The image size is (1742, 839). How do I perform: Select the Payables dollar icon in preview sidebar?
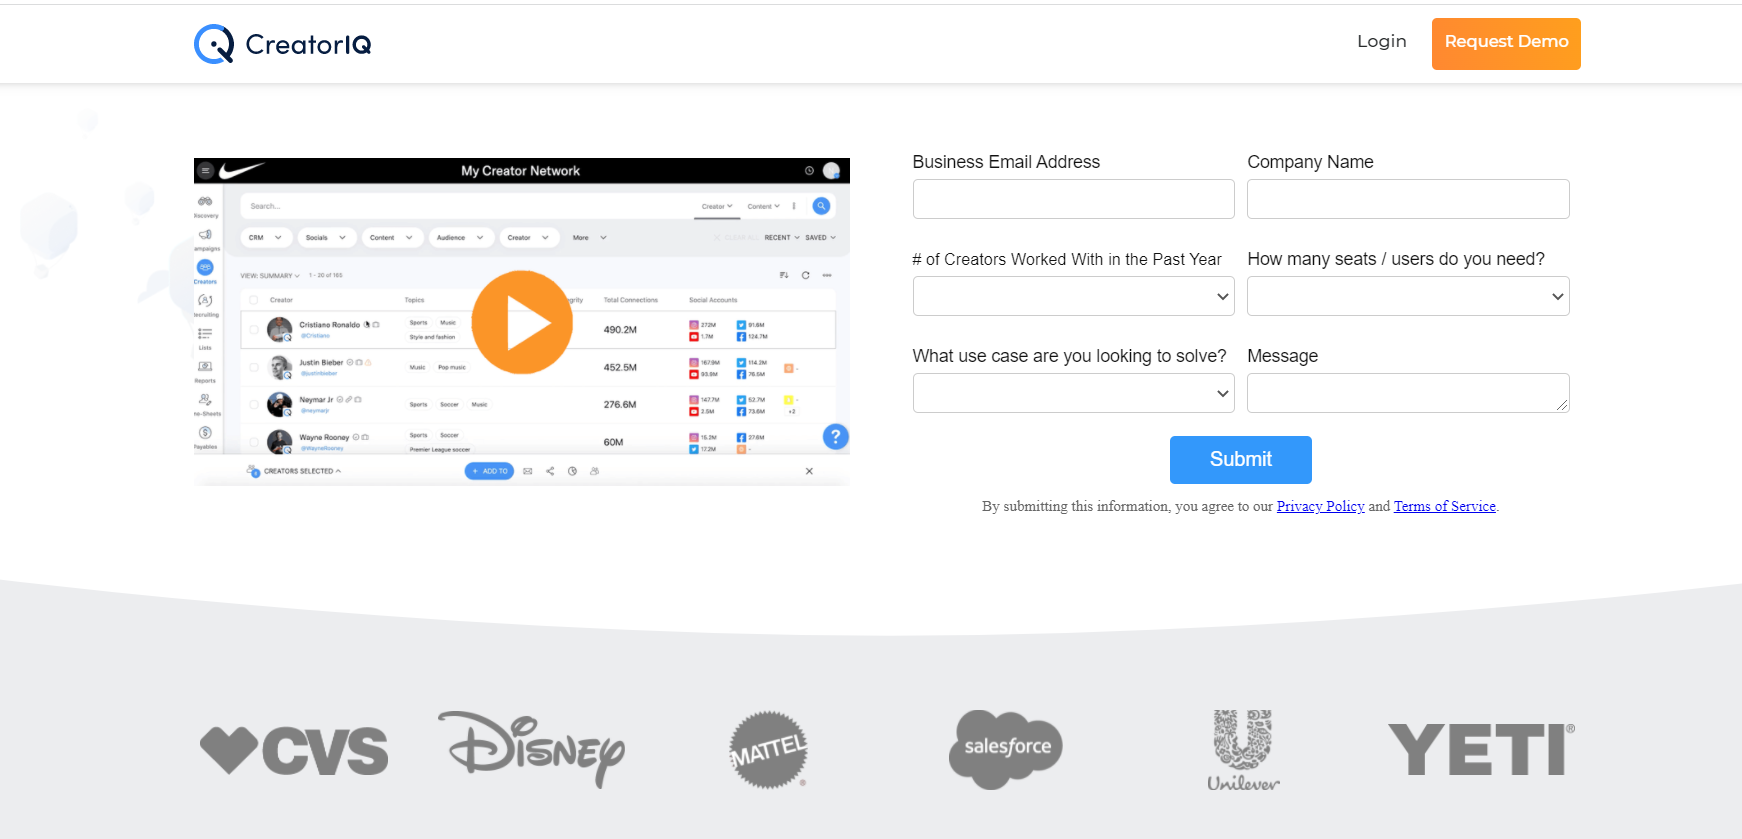205,433
